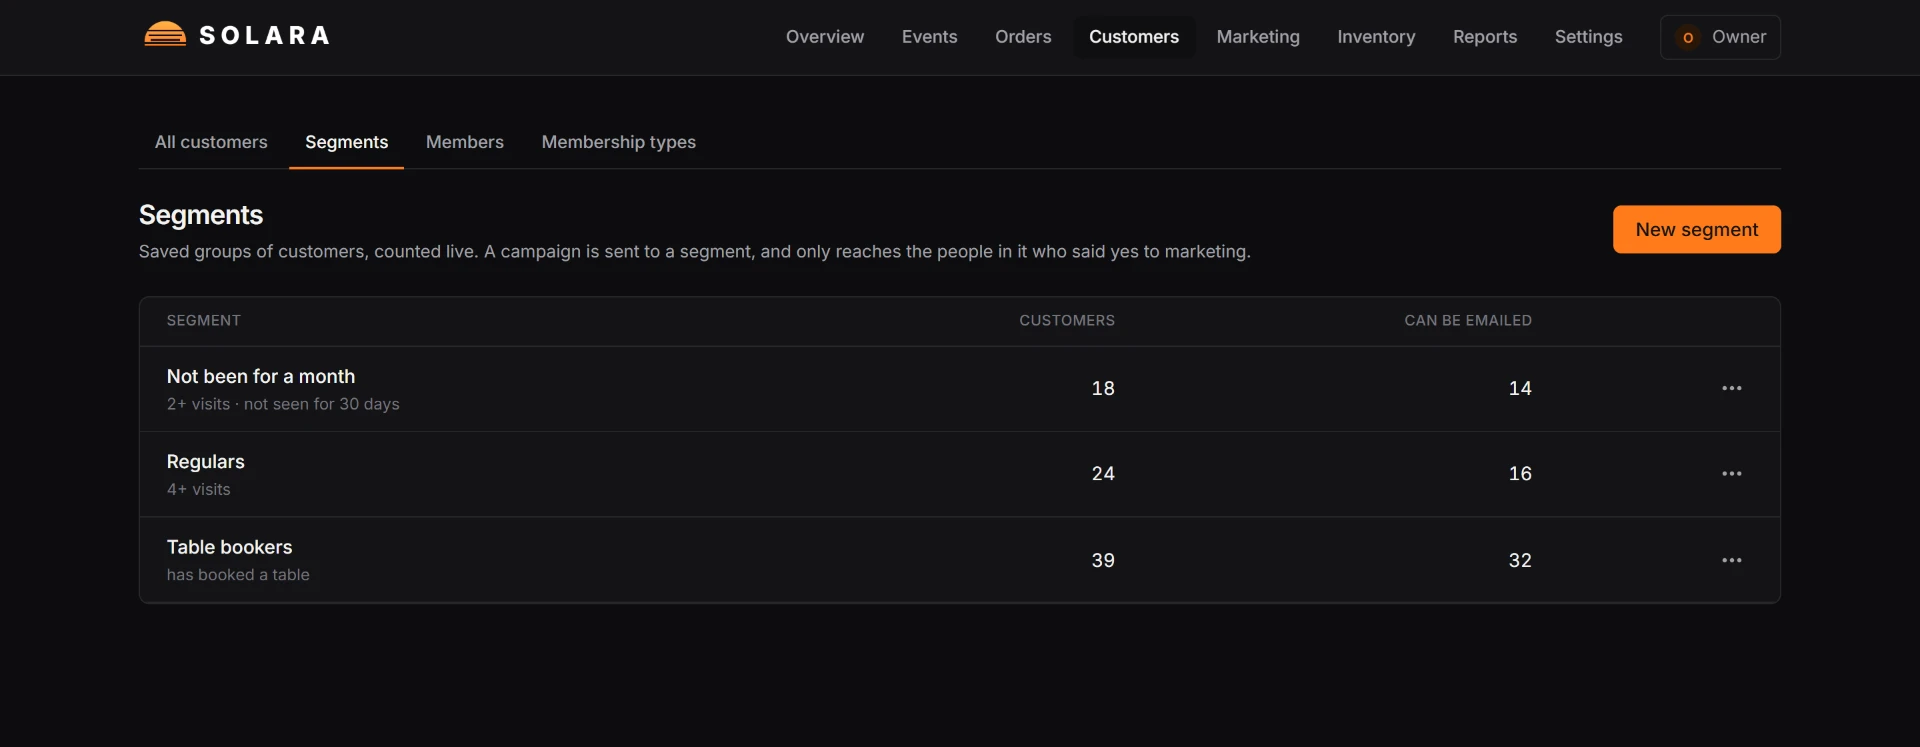The width and height of the screenshot is (1920, 747).
Task: Click the emailable count 14
Action: pyautogui.click(x=1519, y=388)
